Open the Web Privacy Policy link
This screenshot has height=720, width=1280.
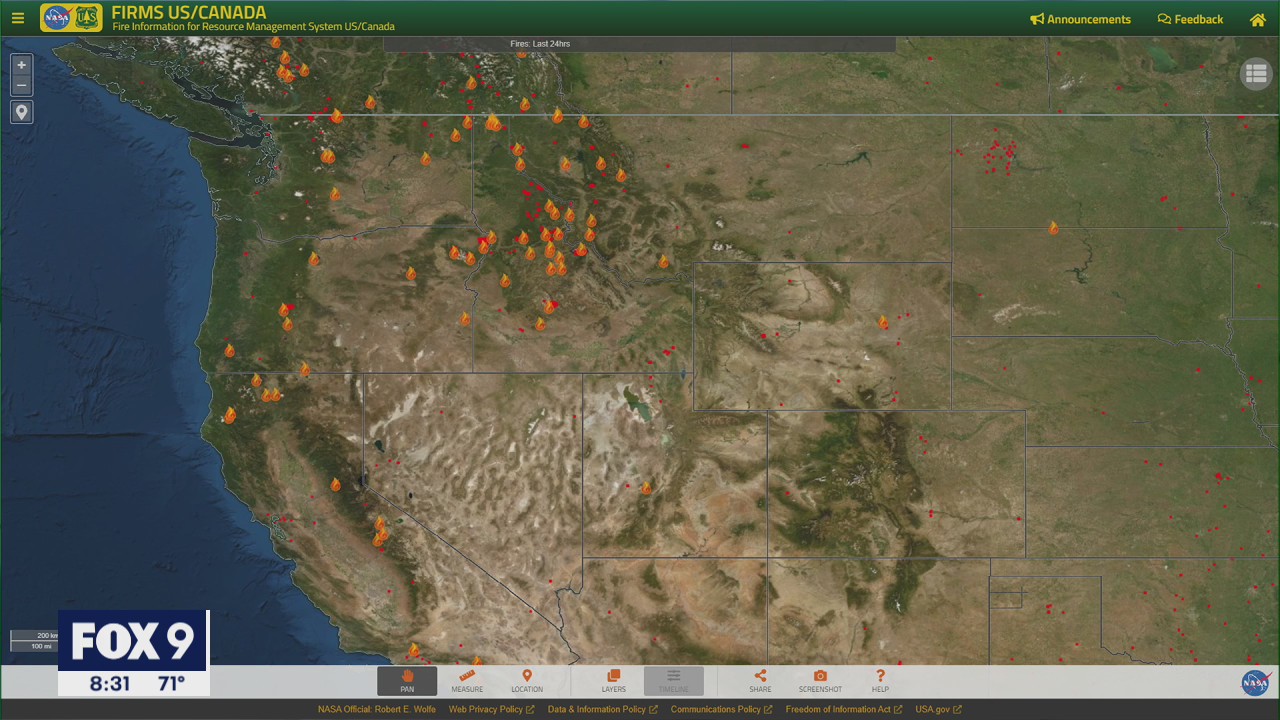click(x=486, y=708)
